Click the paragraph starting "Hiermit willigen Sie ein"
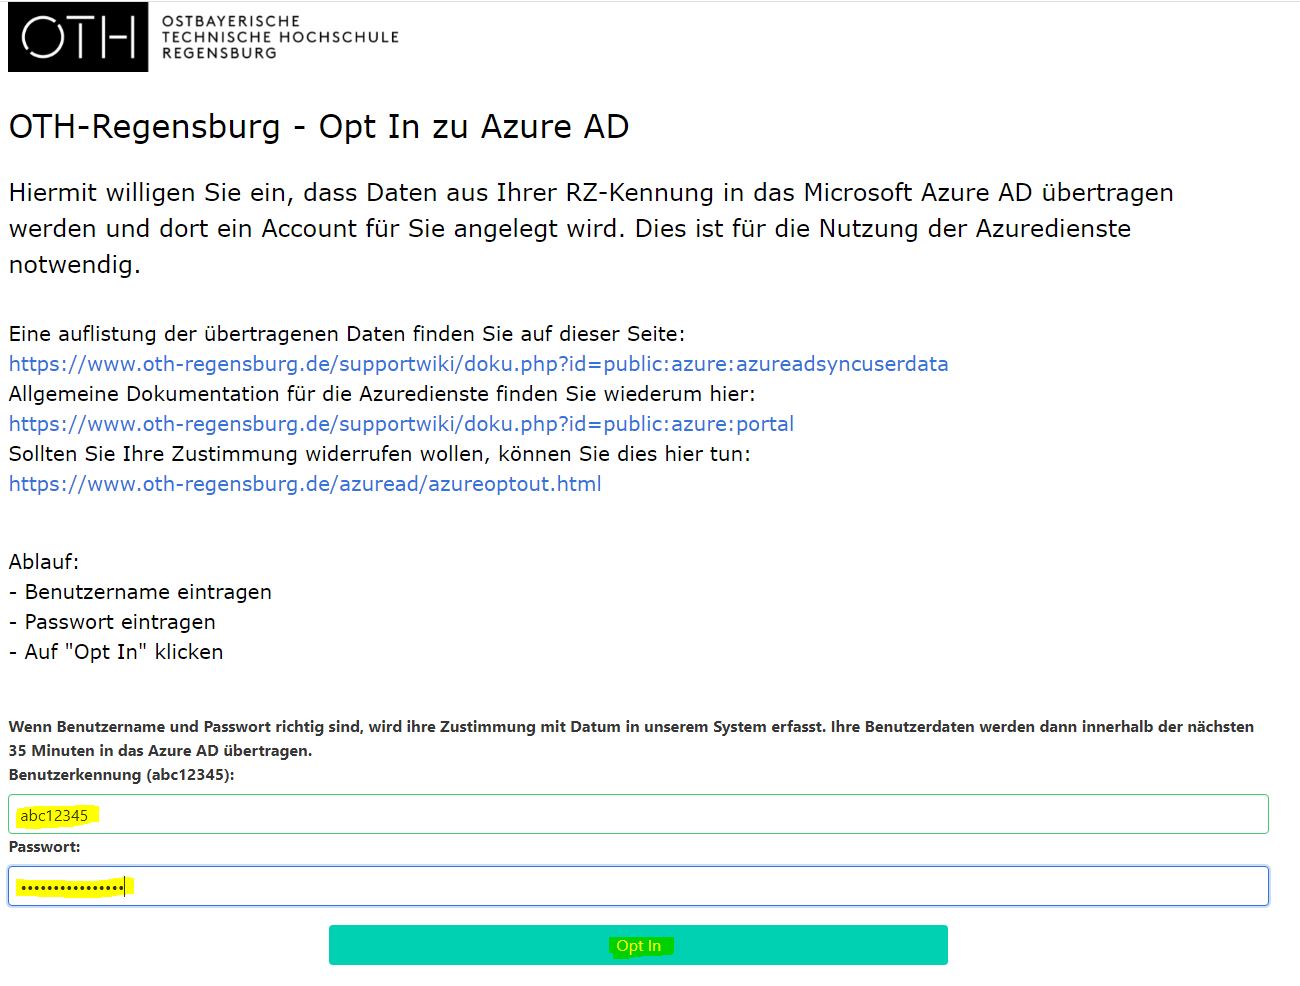The height and width of the screenshot is (986, 1300). pos(591,228)
